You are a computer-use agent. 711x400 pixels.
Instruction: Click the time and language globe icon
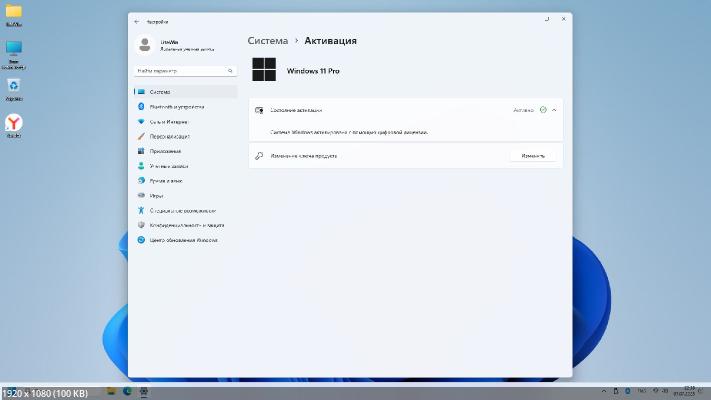[141, 180]
